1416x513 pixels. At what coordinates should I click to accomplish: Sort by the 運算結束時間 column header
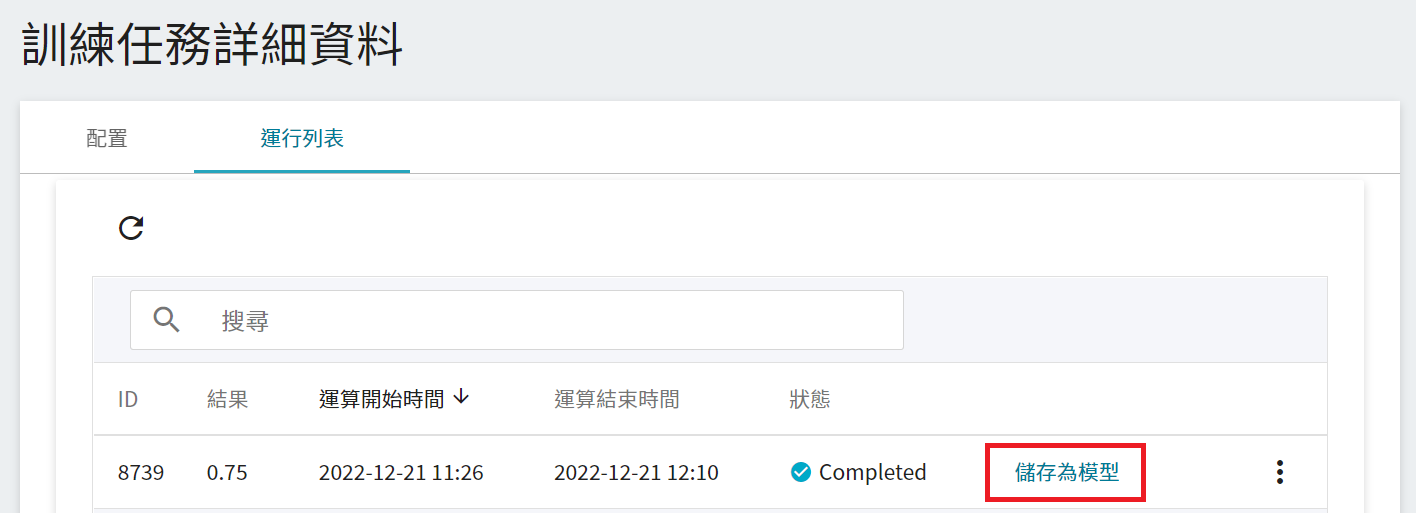click(x=617, y=399)
